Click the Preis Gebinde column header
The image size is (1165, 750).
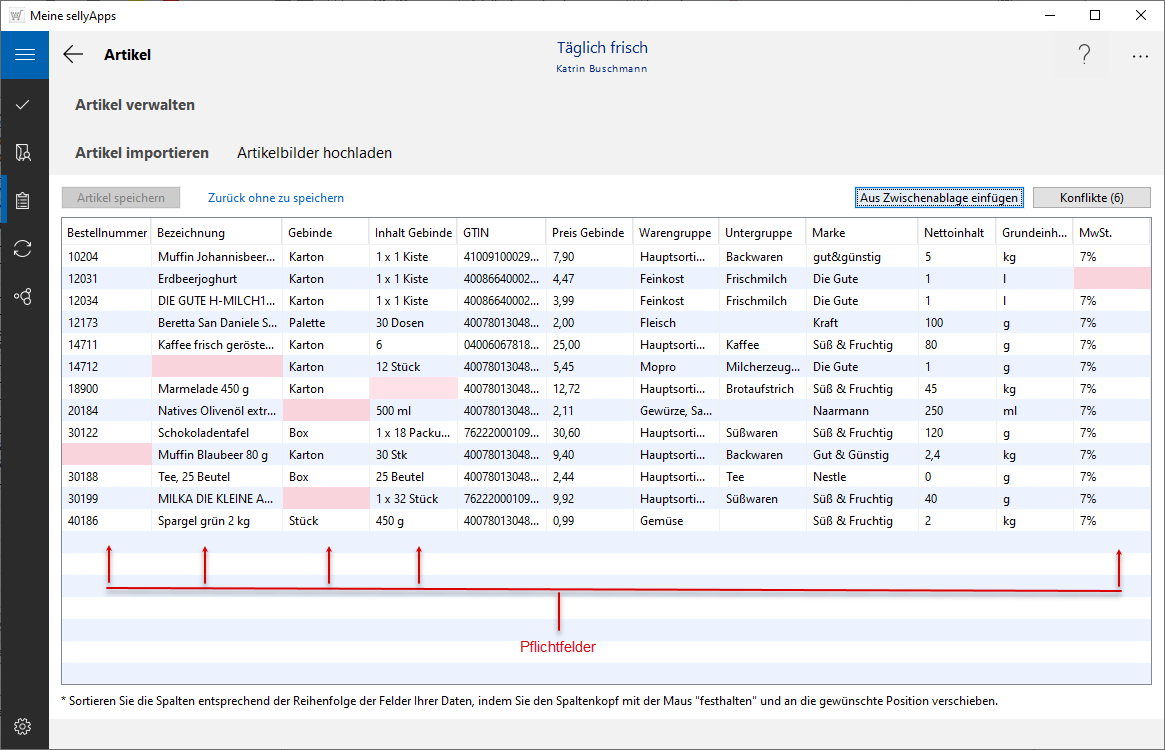(x=588, y=233)
